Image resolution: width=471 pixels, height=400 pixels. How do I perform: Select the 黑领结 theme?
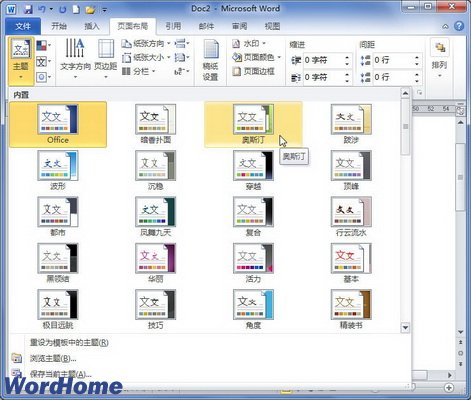(58, 263)
